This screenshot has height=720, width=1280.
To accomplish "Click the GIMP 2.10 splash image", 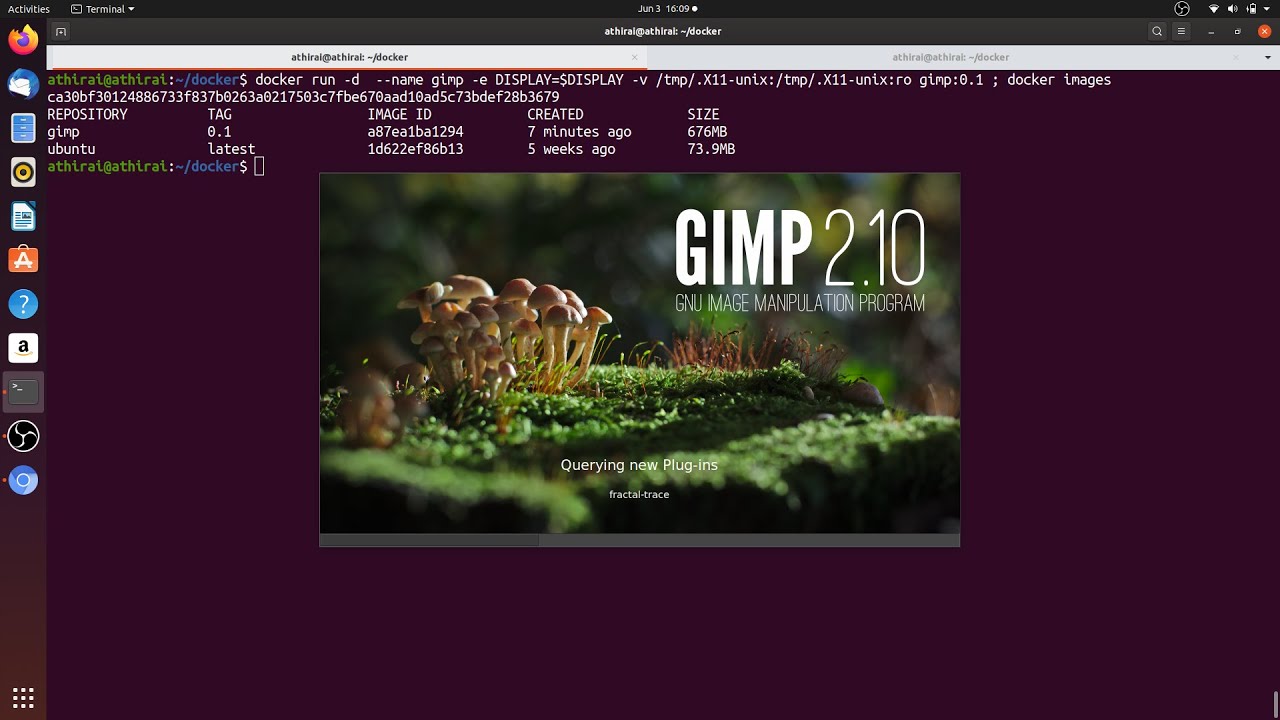I will tap(640, 353).
